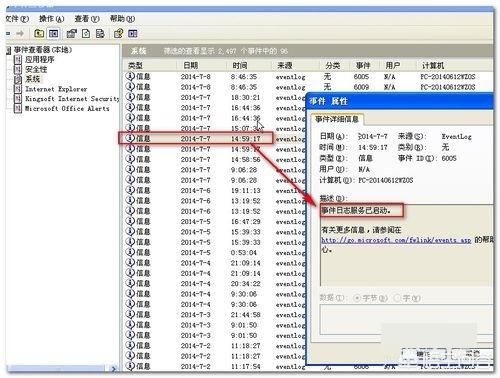Select the 事件详细信息 tab in the dialog
The height and width of the screenshot is (378, 500).
pos(337,119)
